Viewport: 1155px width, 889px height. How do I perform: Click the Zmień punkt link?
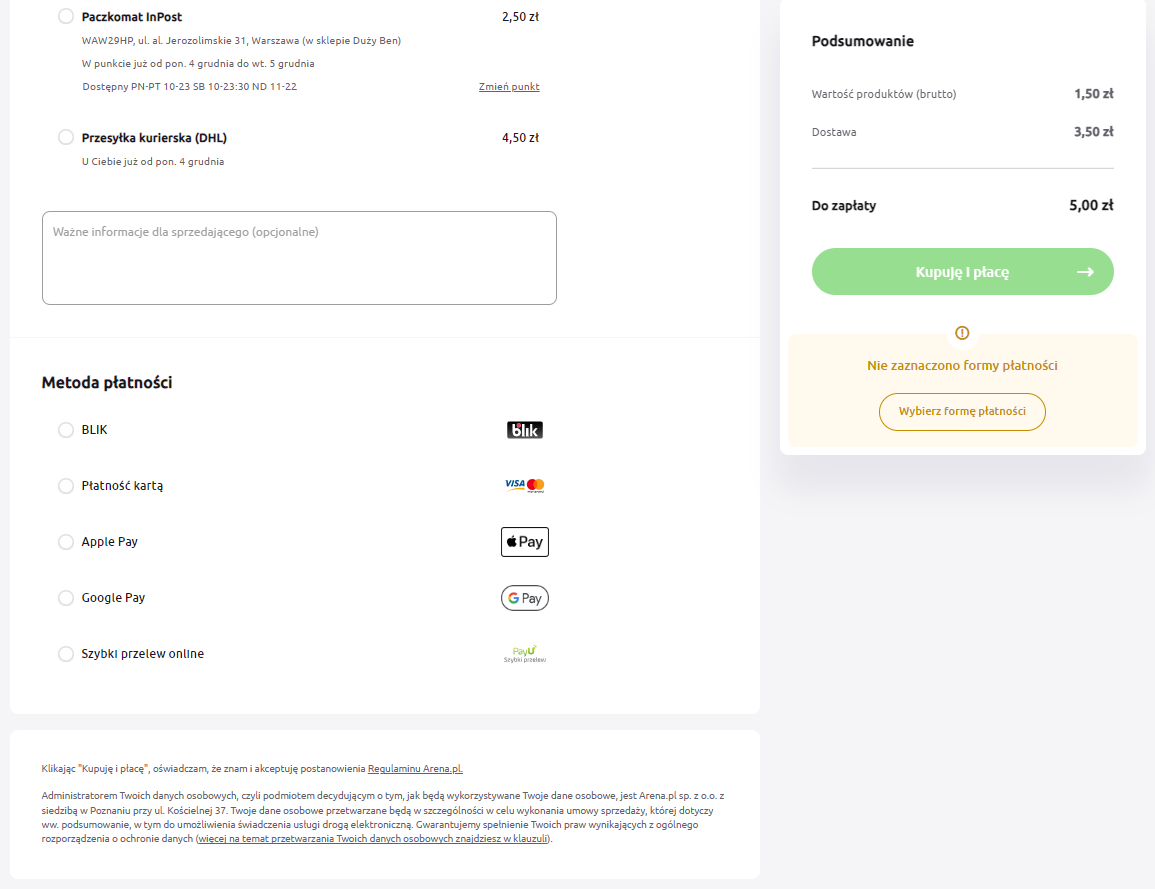[509, 86]
